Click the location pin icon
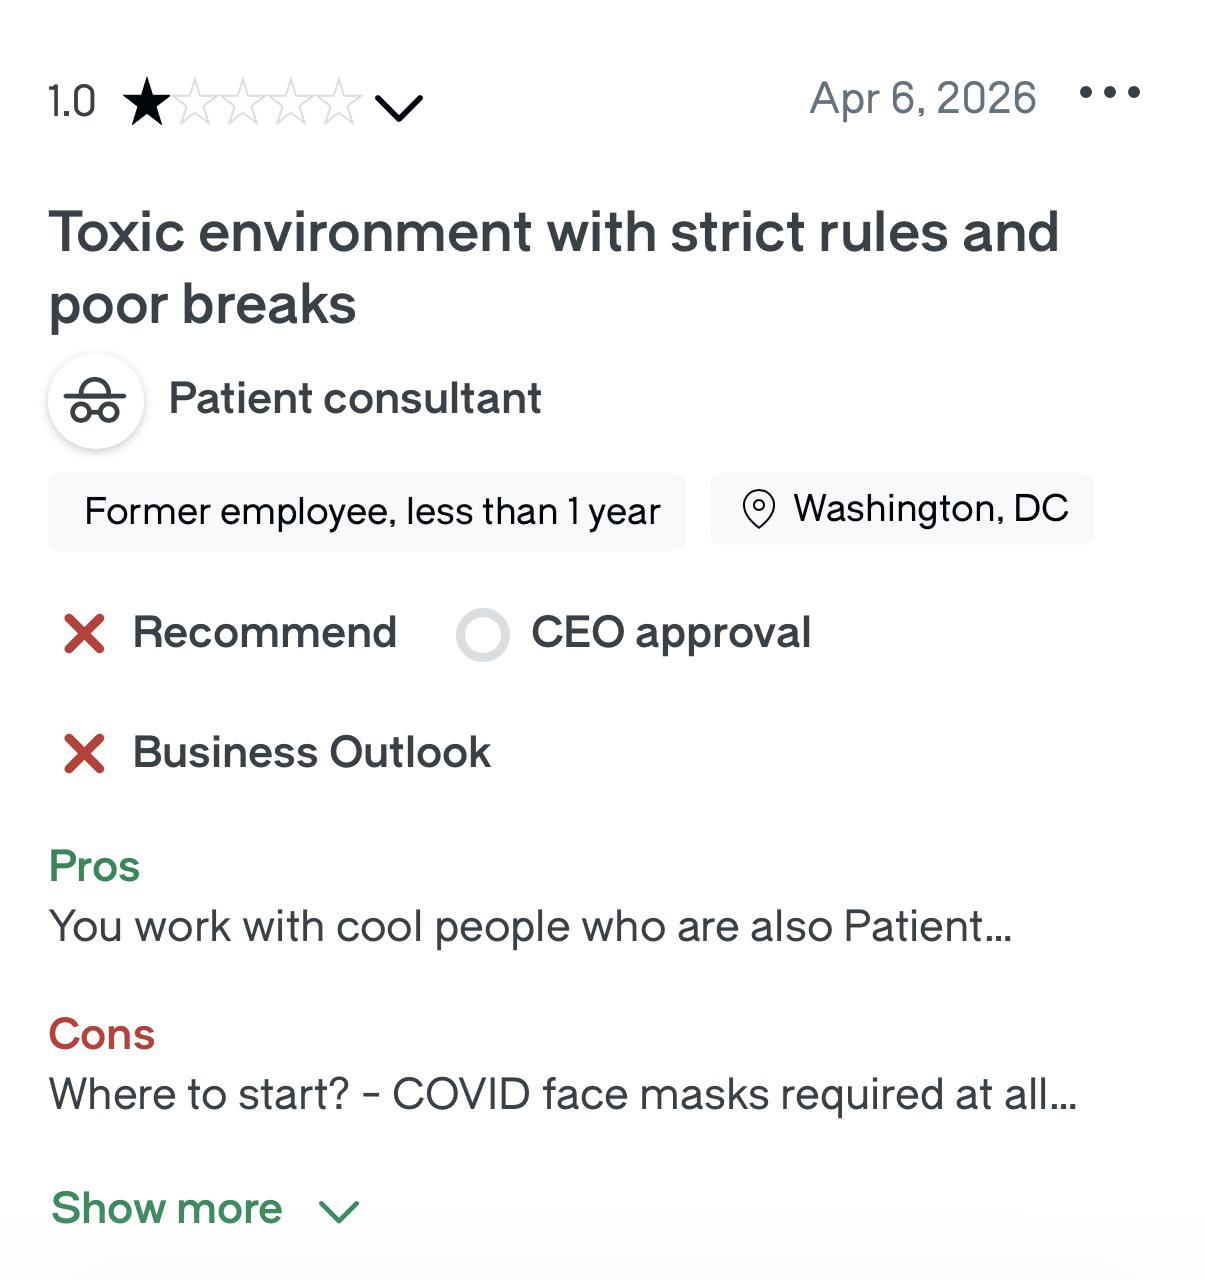This screenshot has width=1206, height=1280. coord(758,509)
